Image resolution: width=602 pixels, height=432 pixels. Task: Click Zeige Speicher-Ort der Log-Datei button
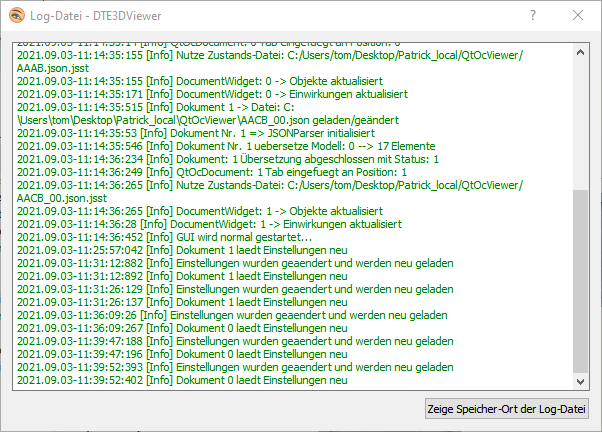click(508, 408)
